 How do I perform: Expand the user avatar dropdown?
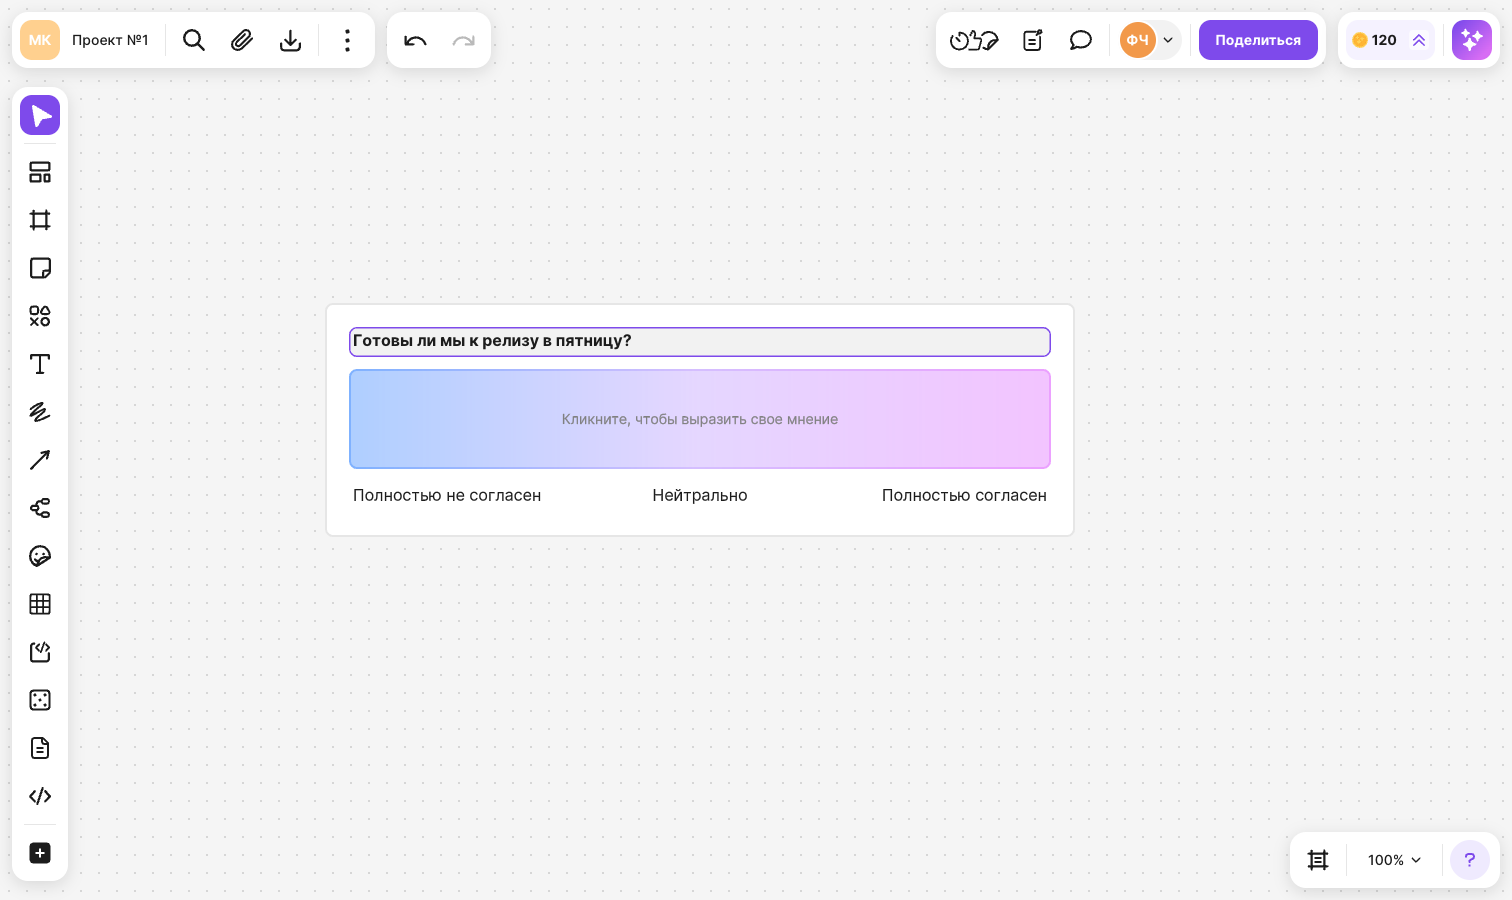1168,40
